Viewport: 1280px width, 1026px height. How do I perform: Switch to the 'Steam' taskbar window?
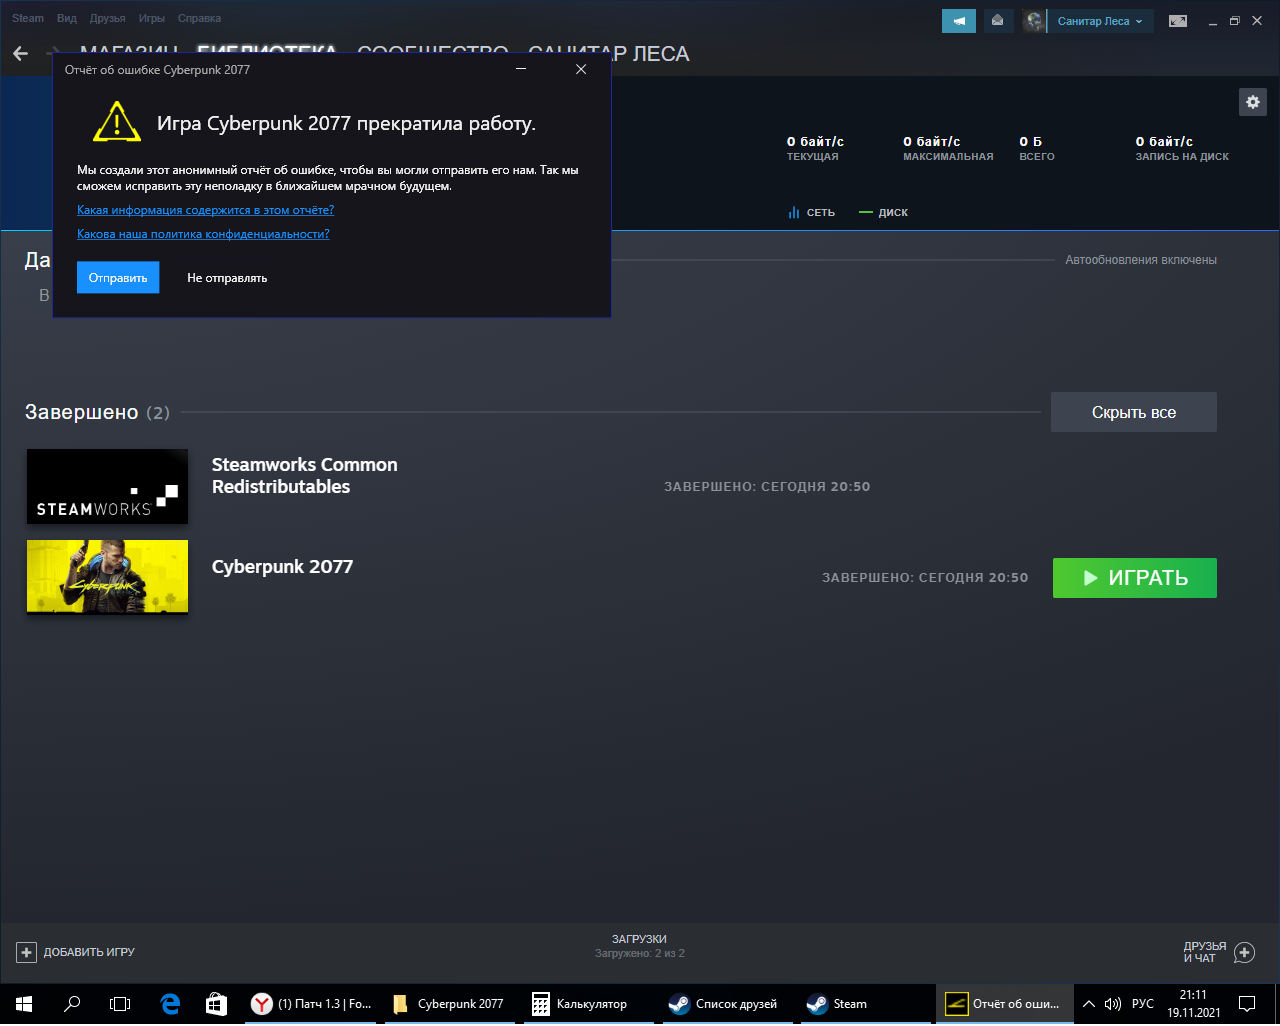tap(866, 1004)
